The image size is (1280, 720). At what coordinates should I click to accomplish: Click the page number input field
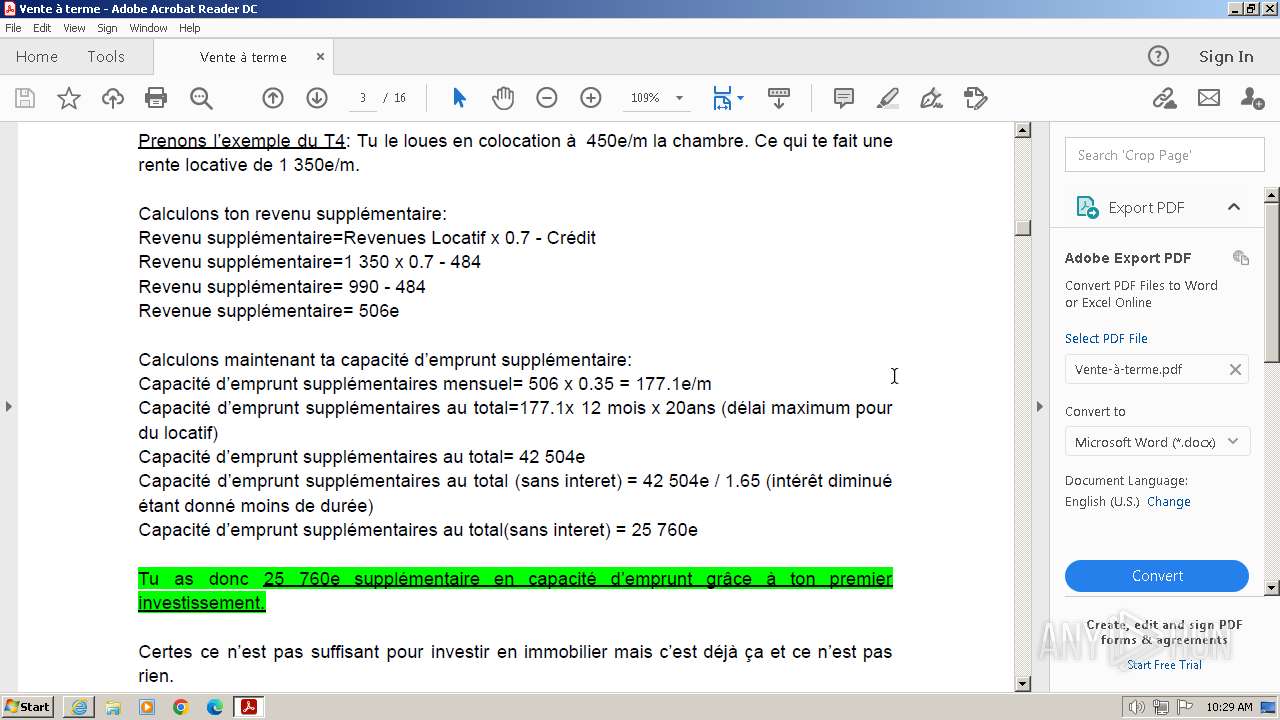[x=363, y=98]
